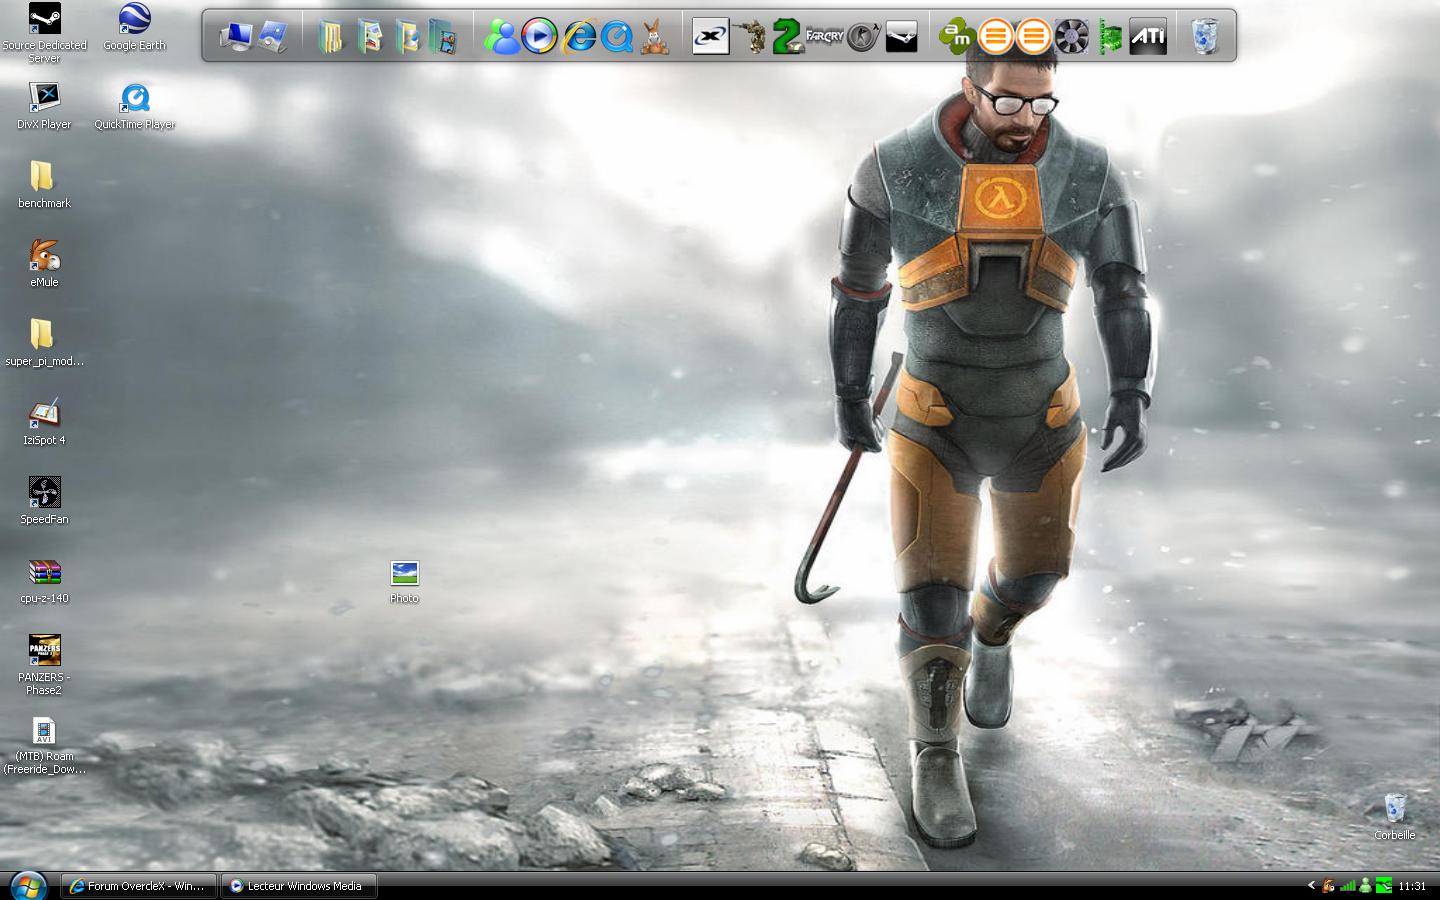This screenshot has height=900, width=1440.
Task: Launch MSN Messenger from the dock
Action: (501, 37)
